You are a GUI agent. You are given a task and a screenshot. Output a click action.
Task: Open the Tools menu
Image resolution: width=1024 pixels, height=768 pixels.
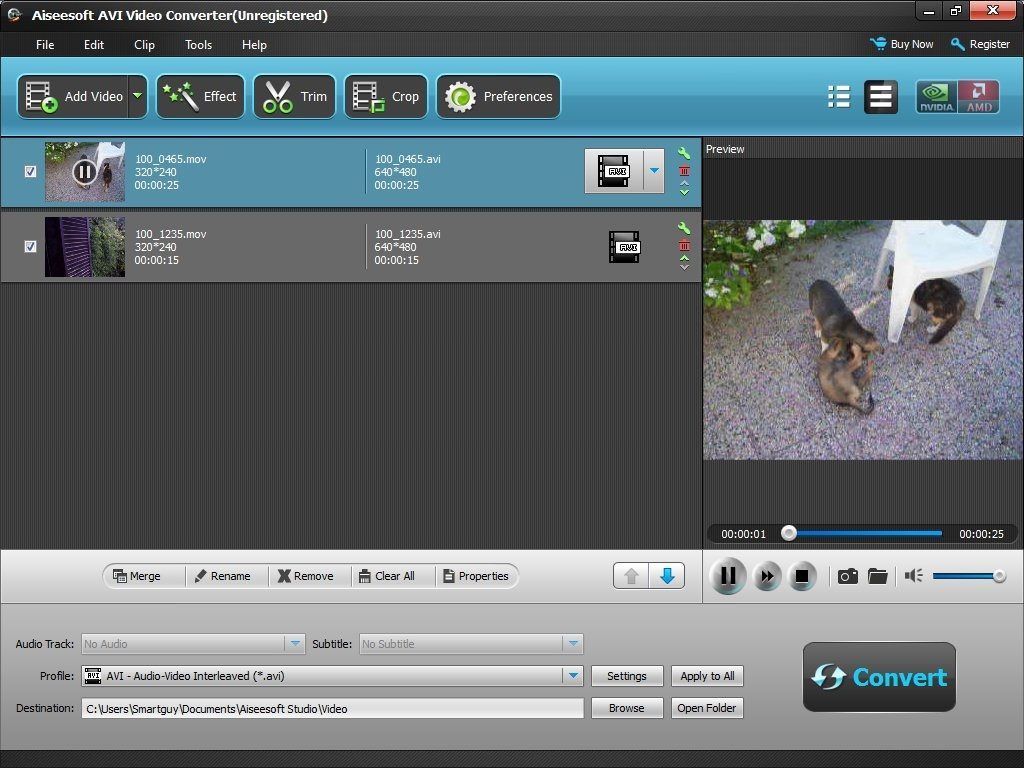199,44
